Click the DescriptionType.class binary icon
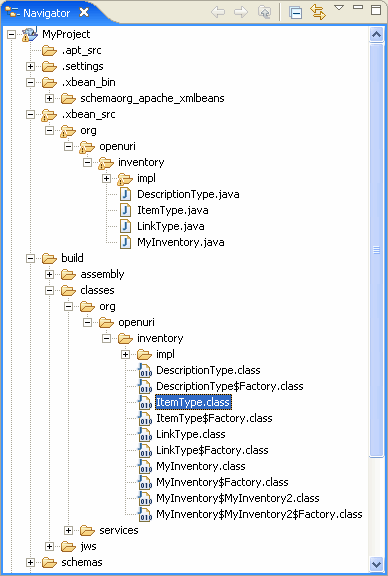388x576 pixels. click(x=145, y=371)
